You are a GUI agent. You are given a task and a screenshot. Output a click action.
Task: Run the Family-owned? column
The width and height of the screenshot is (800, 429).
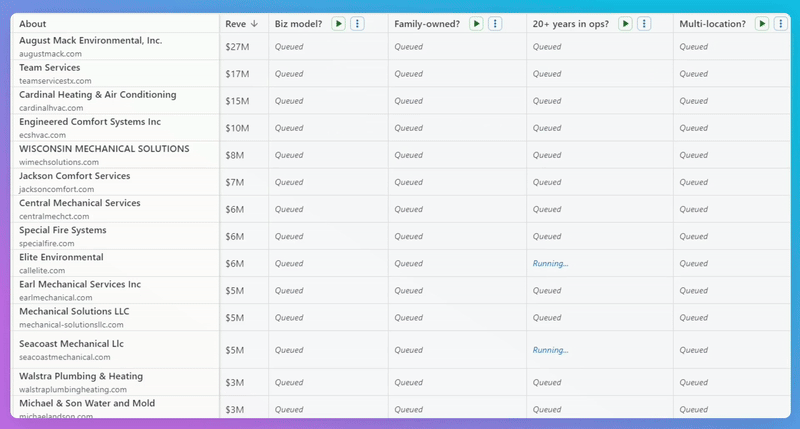[x=476, y=23]
